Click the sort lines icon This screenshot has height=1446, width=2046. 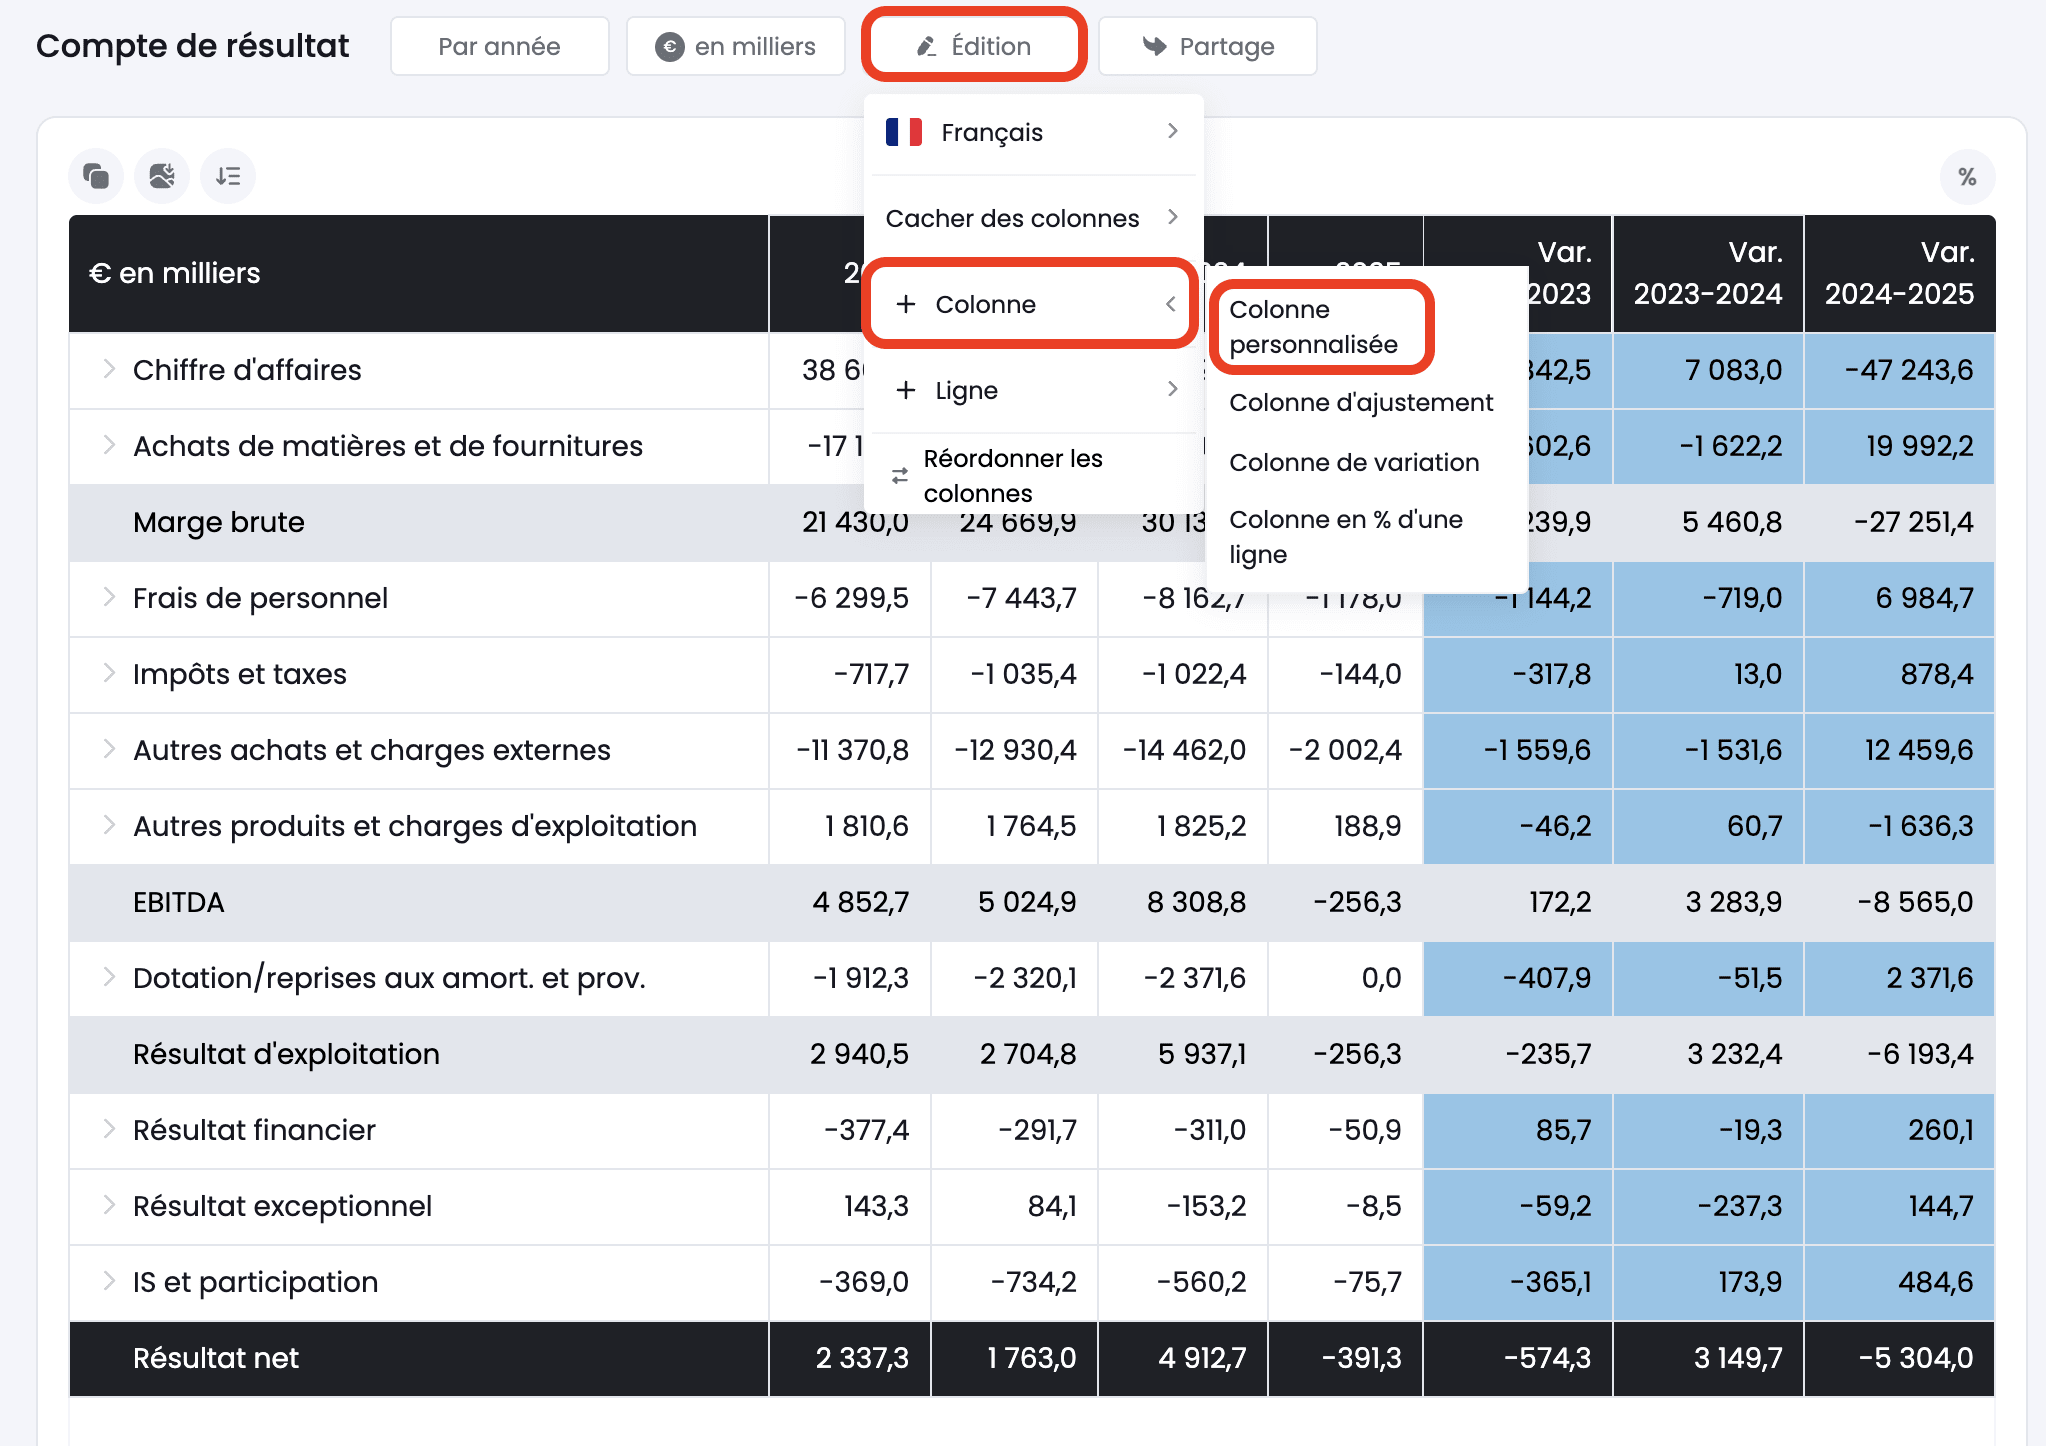point(228,176)
